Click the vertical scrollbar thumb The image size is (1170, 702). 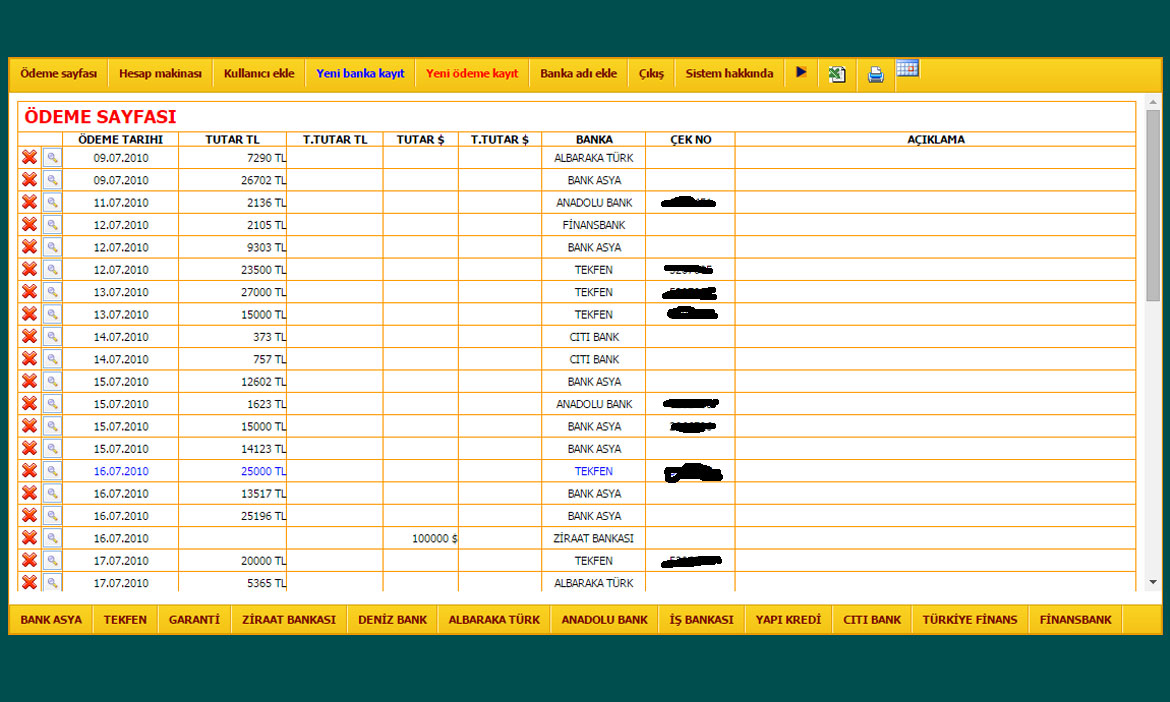click(x=1153, y=205)
